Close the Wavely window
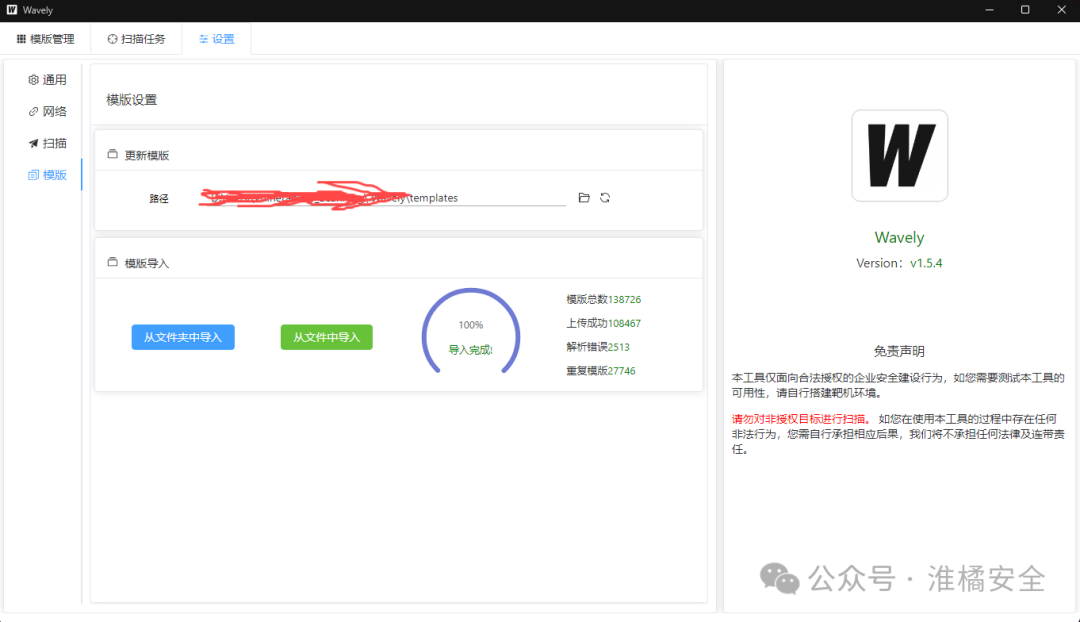Screen dimensions: 1080x622 1061,10
